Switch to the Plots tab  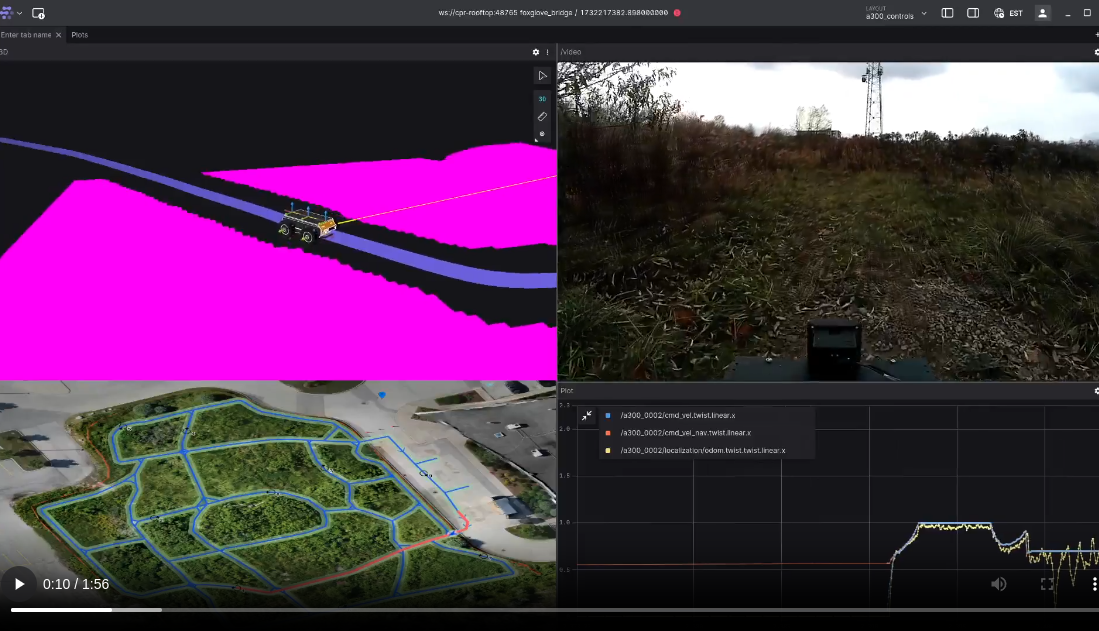(x=80, y=35)
